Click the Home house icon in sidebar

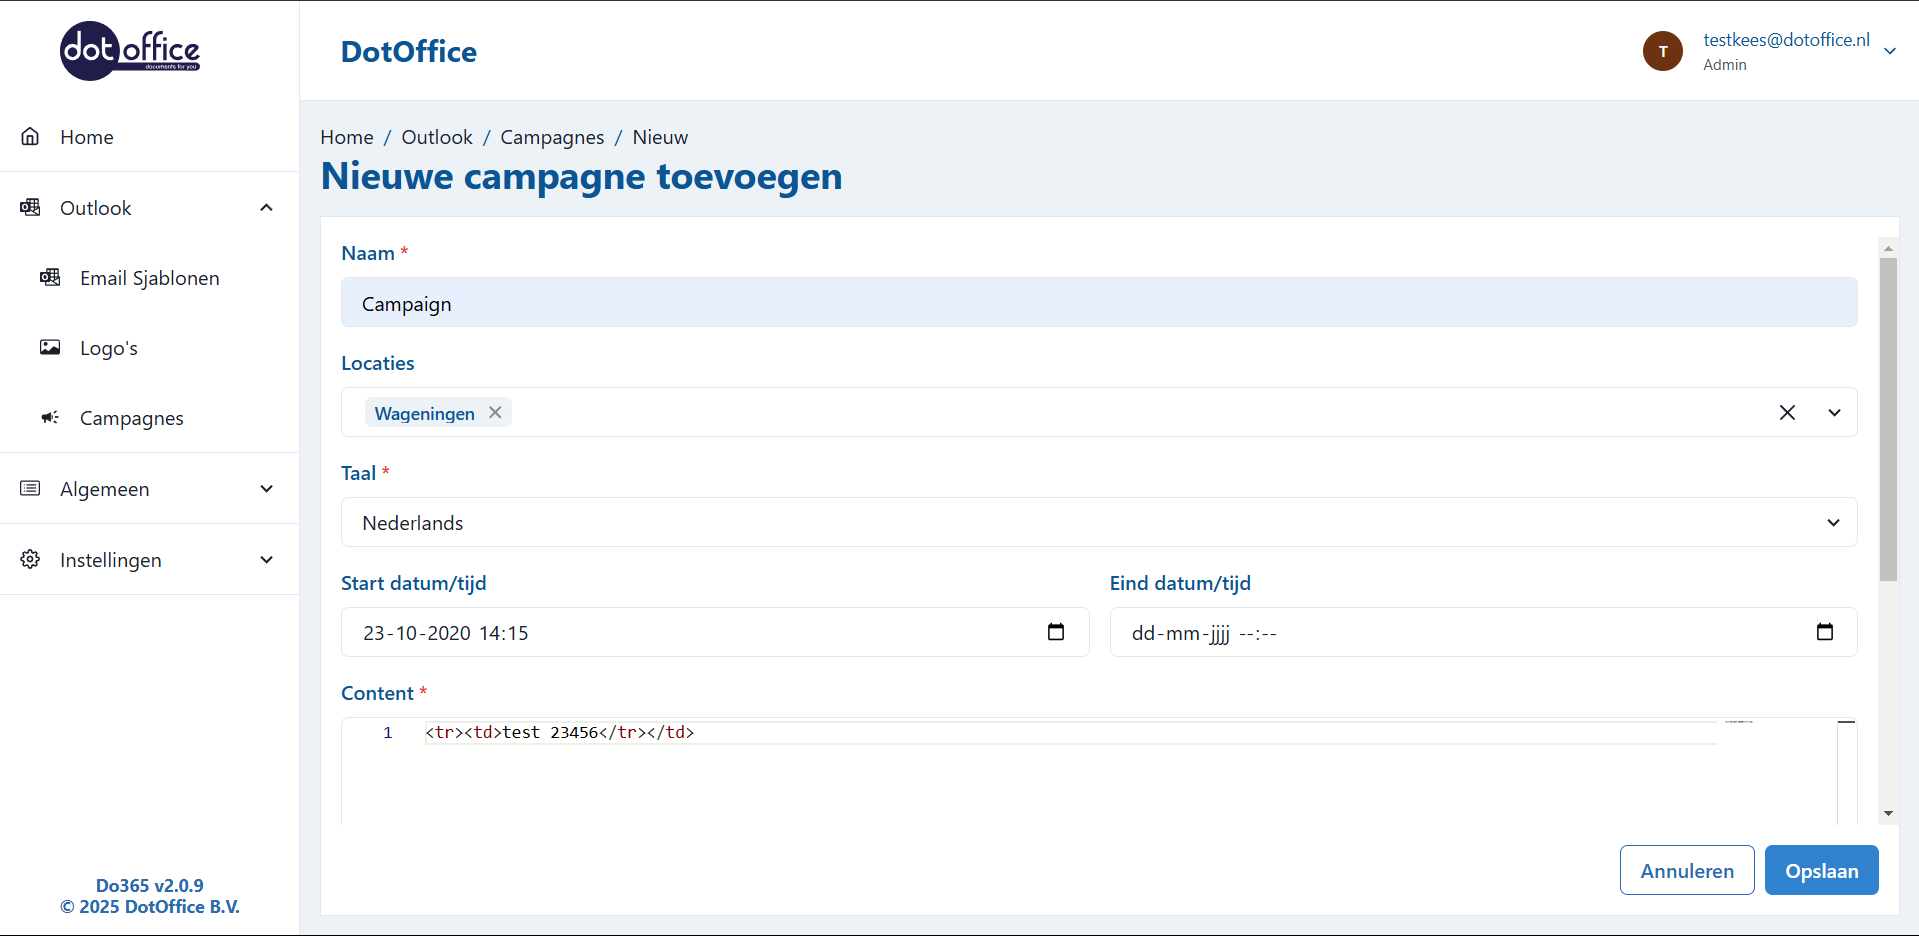[x=30, y=137]
